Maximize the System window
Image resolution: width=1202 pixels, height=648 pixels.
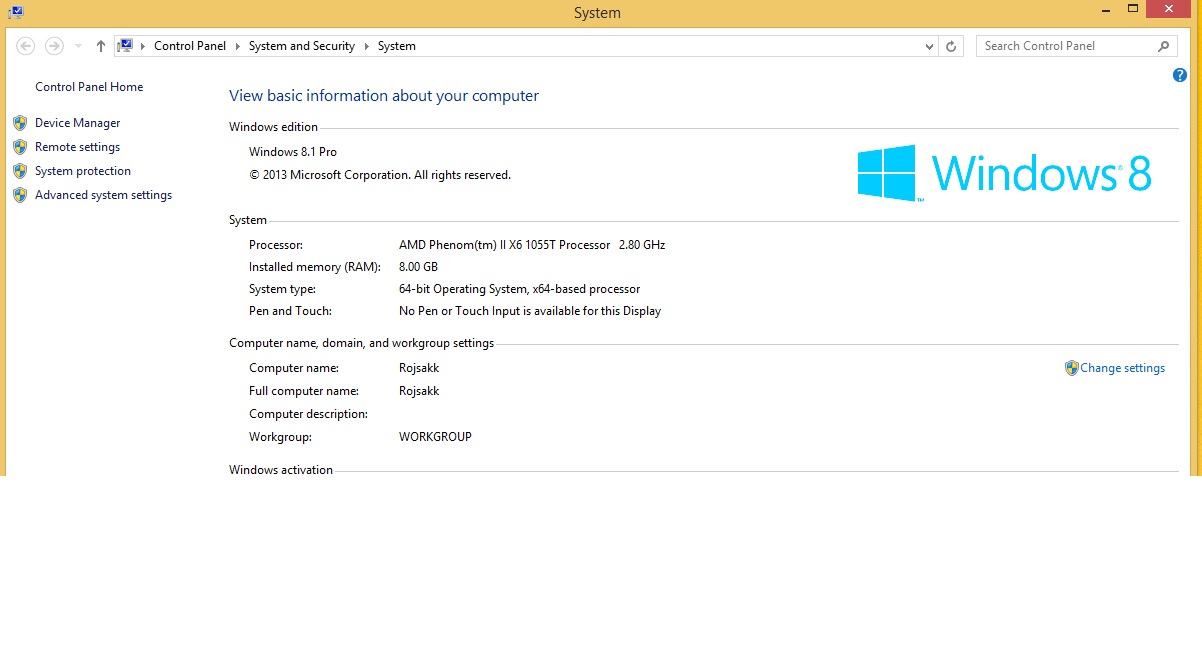coord(1132,9)
